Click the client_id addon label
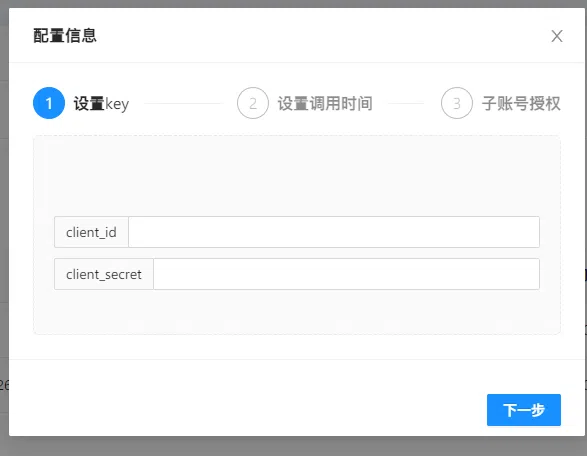Screen dimensions: 587x456 point(91,232)
